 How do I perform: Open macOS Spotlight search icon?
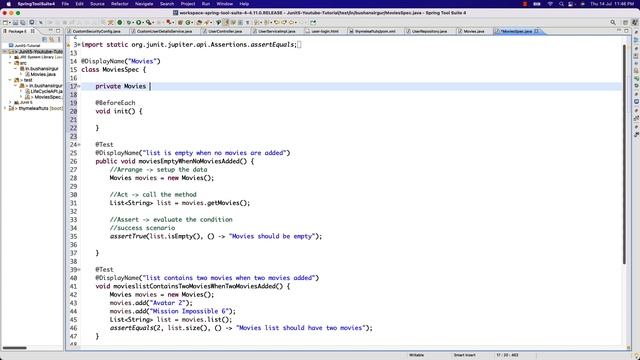[x=561, y=4]
